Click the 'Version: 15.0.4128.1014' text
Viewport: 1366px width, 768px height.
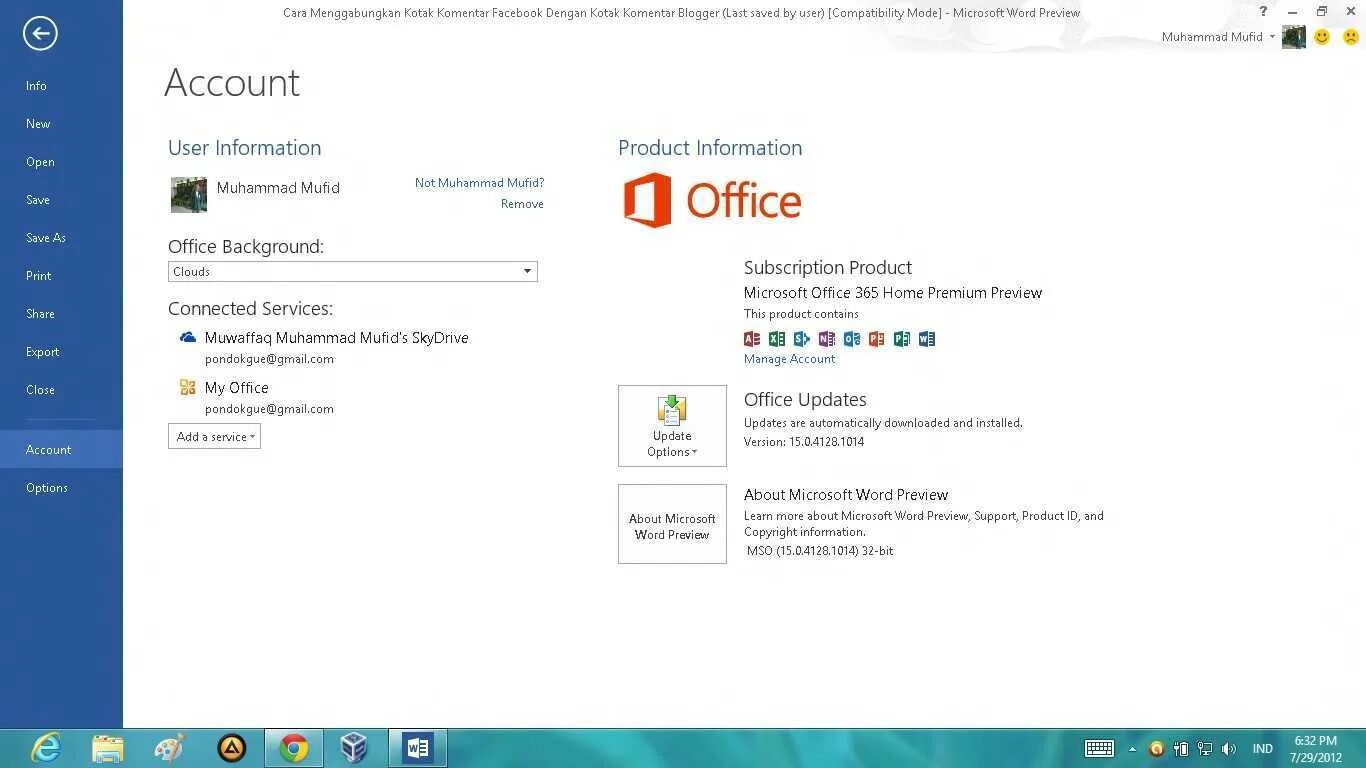pos(804,442)
